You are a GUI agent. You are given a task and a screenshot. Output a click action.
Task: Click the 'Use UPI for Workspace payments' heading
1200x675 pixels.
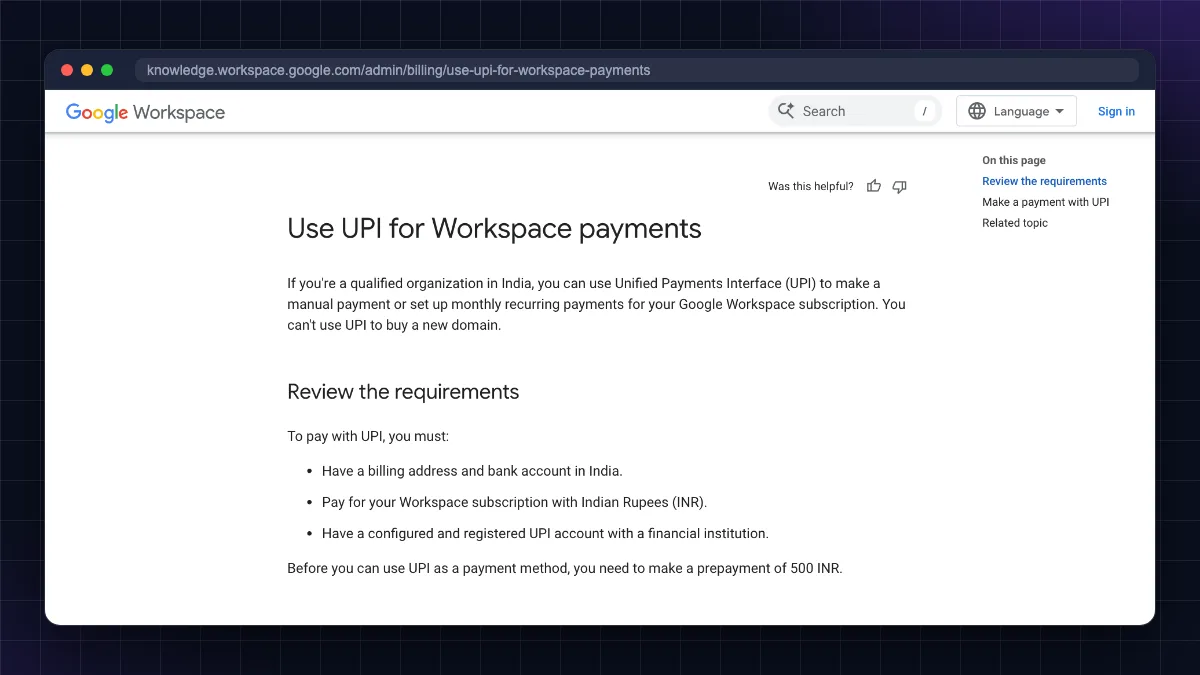click(494, 229)
